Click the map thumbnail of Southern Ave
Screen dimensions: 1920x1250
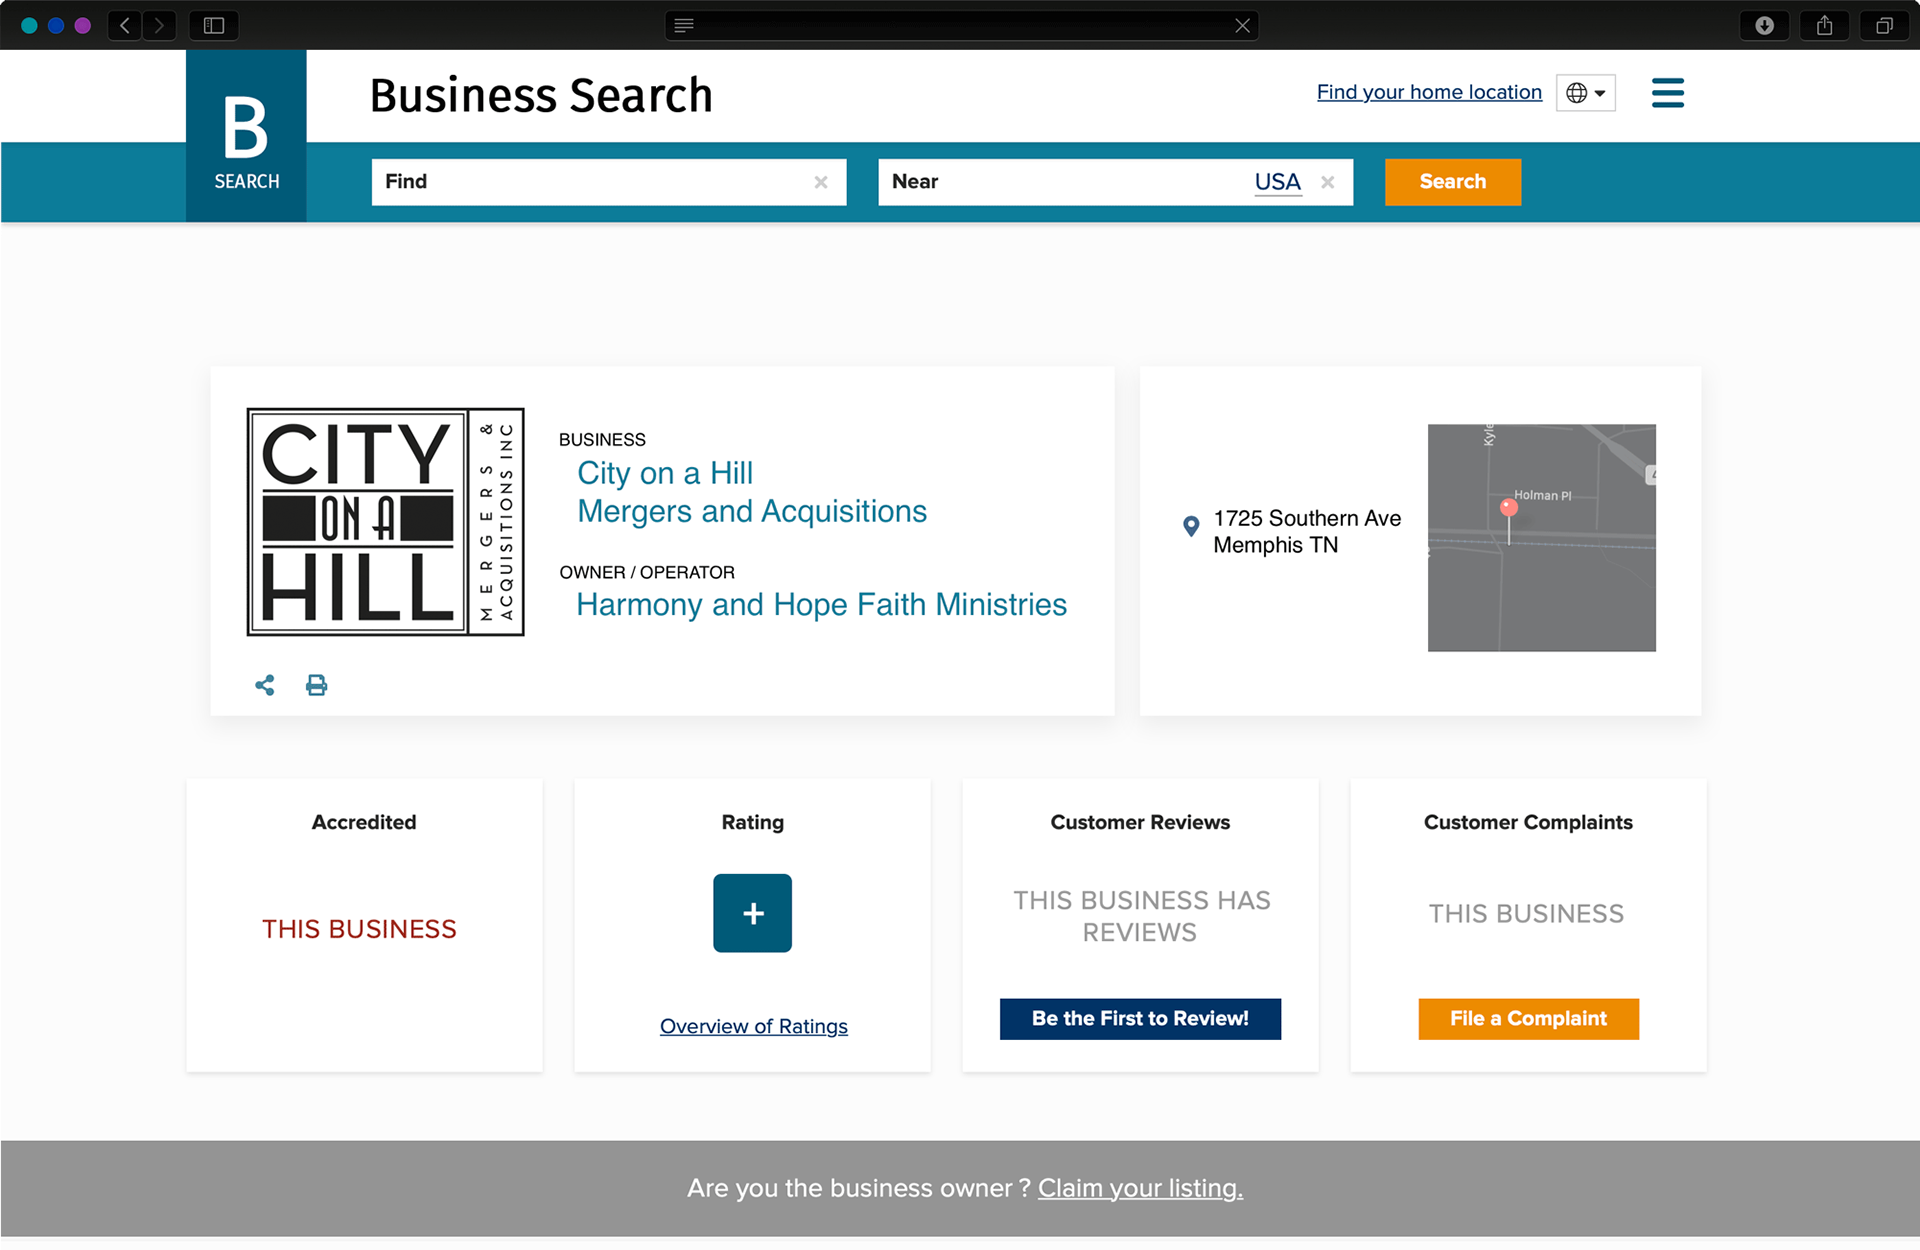pos(1541,538)
